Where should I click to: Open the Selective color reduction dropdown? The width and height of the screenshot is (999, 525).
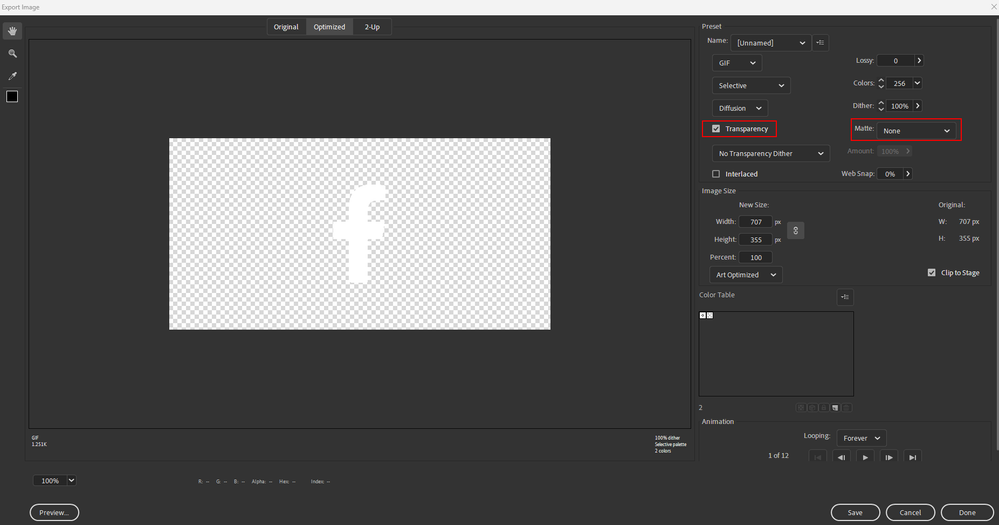point(751,85)
